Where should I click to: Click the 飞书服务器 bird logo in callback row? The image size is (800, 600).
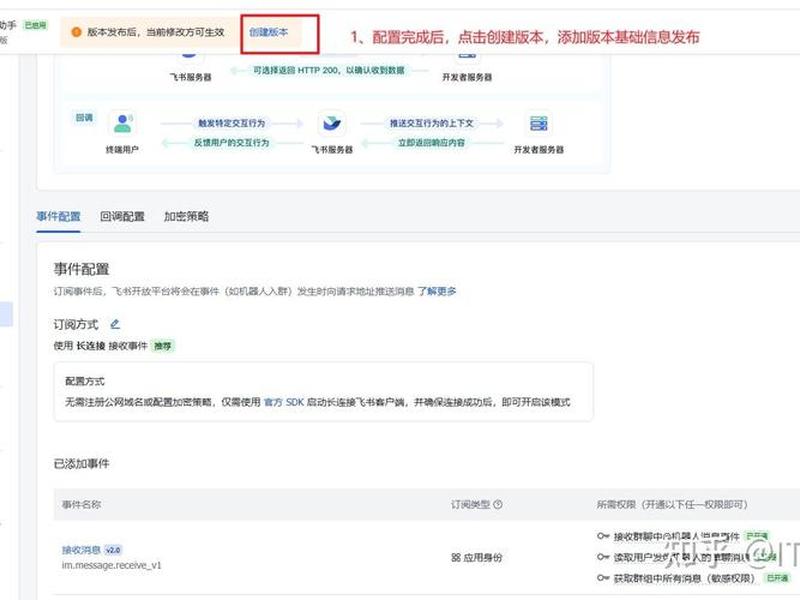point(332,123)
